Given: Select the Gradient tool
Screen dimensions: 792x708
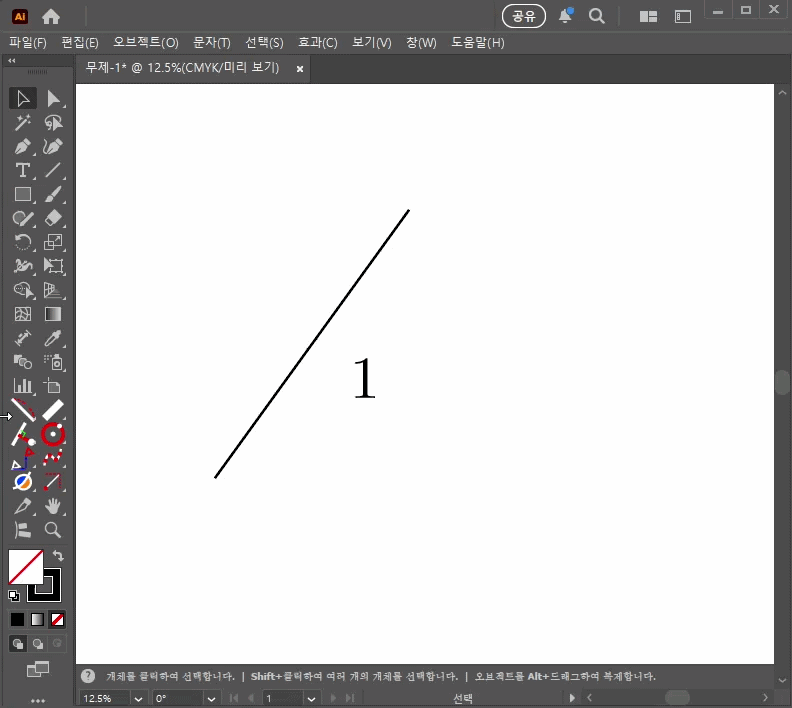Looking at the screenshot, I should pyautogui.click(x=53, y=314).
